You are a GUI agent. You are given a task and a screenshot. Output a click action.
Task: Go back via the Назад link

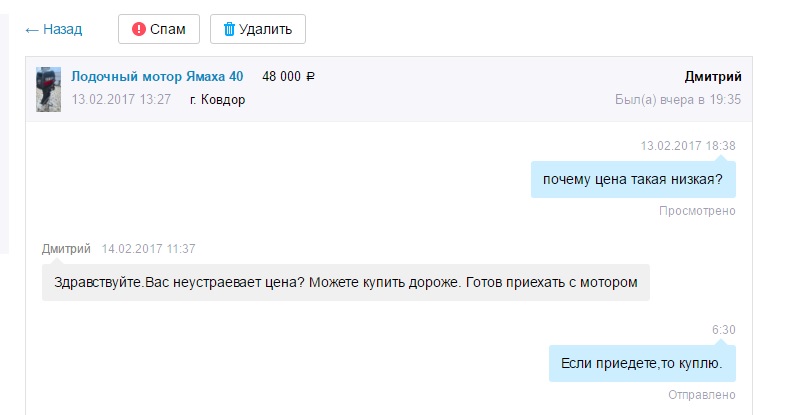click(x=62, y=29)
